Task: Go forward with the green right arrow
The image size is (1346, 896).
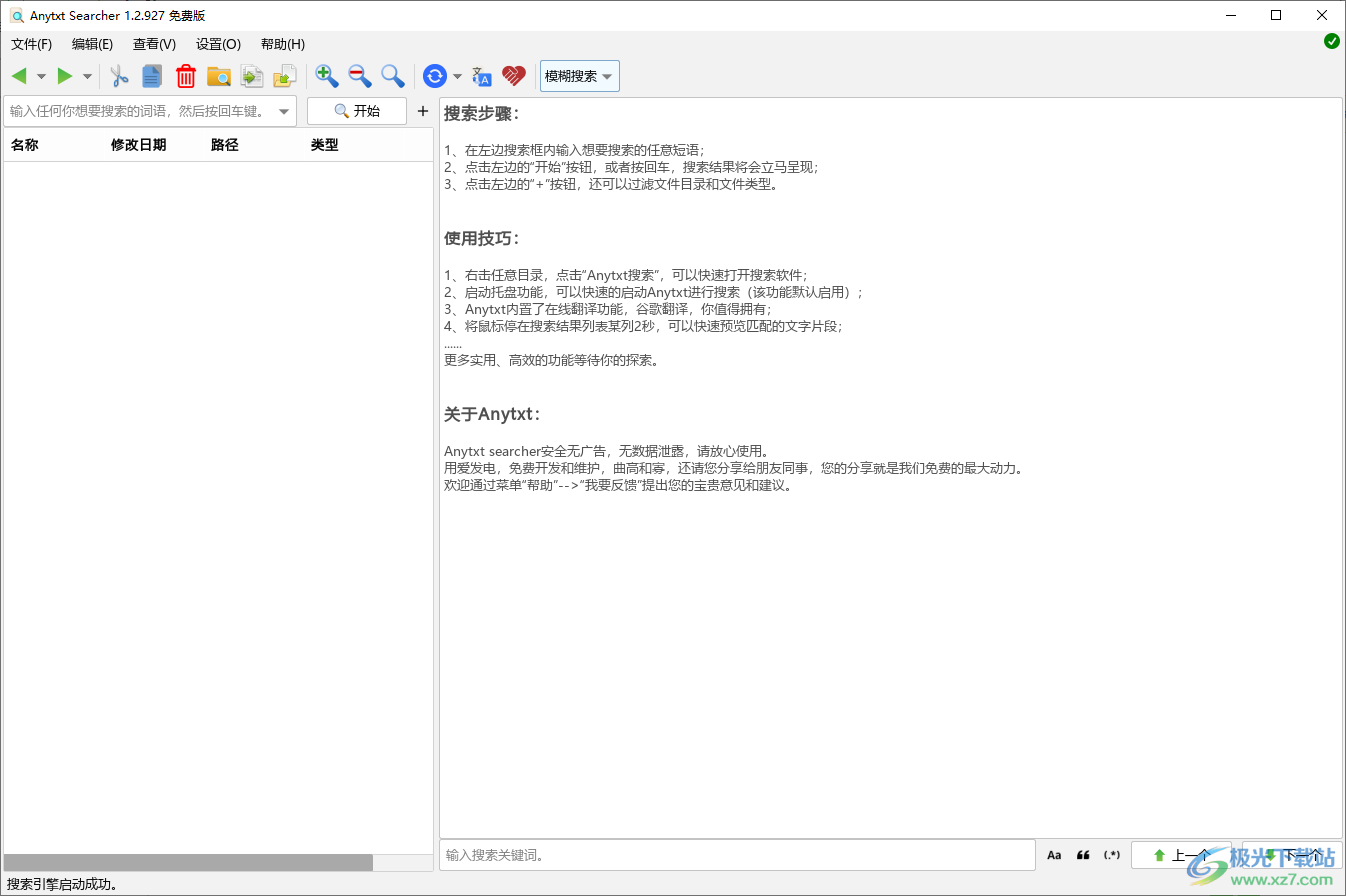Action: click(x=65, y=76)
